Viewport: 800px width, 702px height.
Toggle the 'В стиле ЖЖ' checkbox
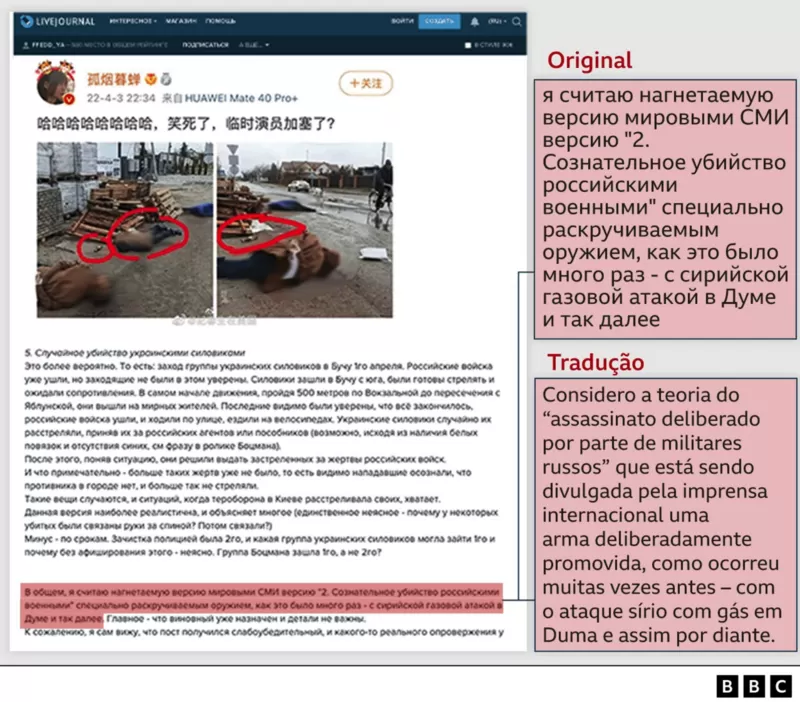[x=468, y=45]
